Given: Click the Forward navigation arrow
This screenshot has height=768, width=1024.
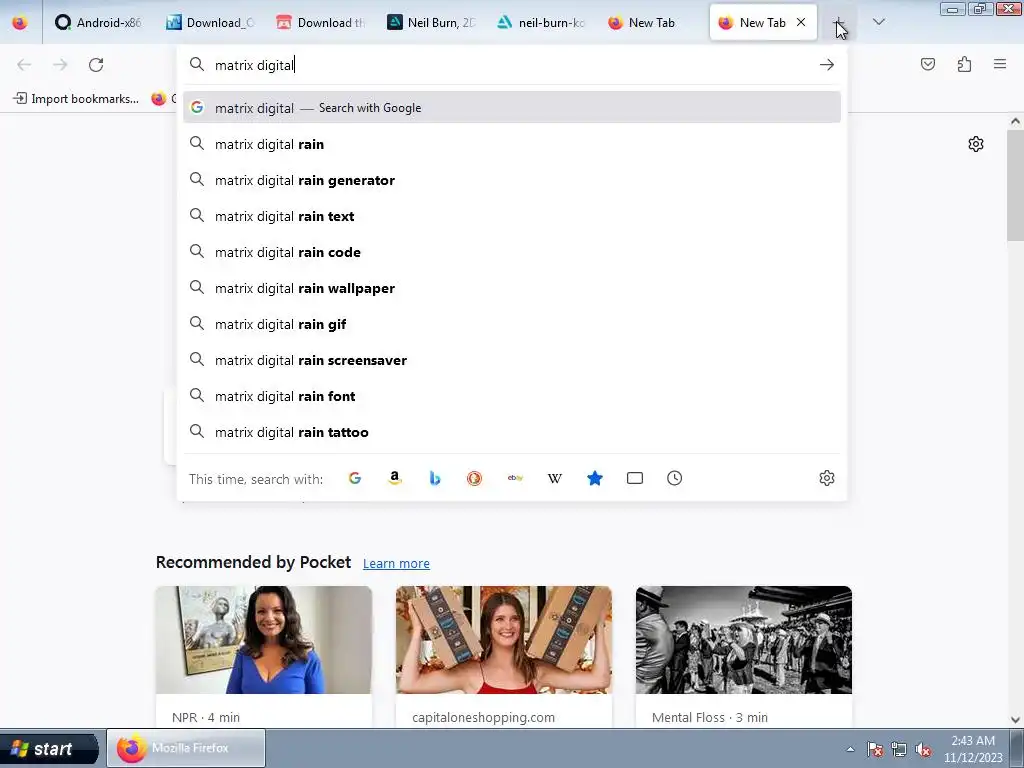Looking at the screenshot, I should [x=60, y=65].
